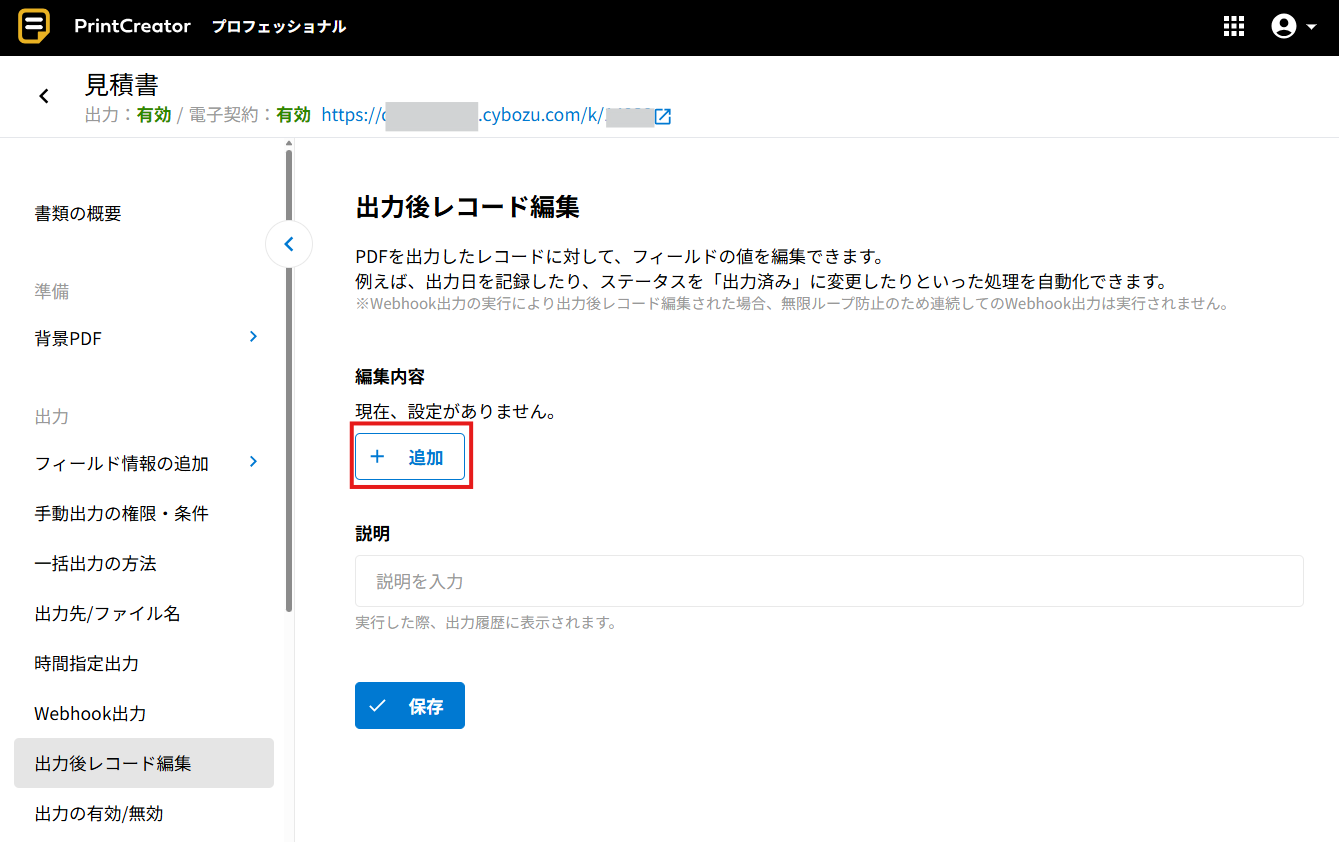
Task: Focus the 説明 input field
Action: coord(828,581)
